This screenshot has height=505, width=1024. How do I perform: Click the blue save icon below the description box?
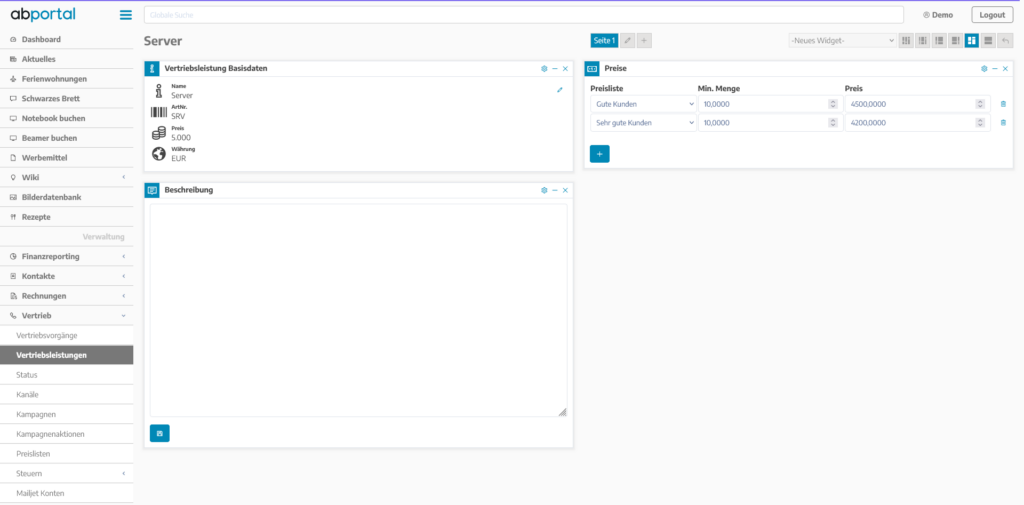[160, 433]
